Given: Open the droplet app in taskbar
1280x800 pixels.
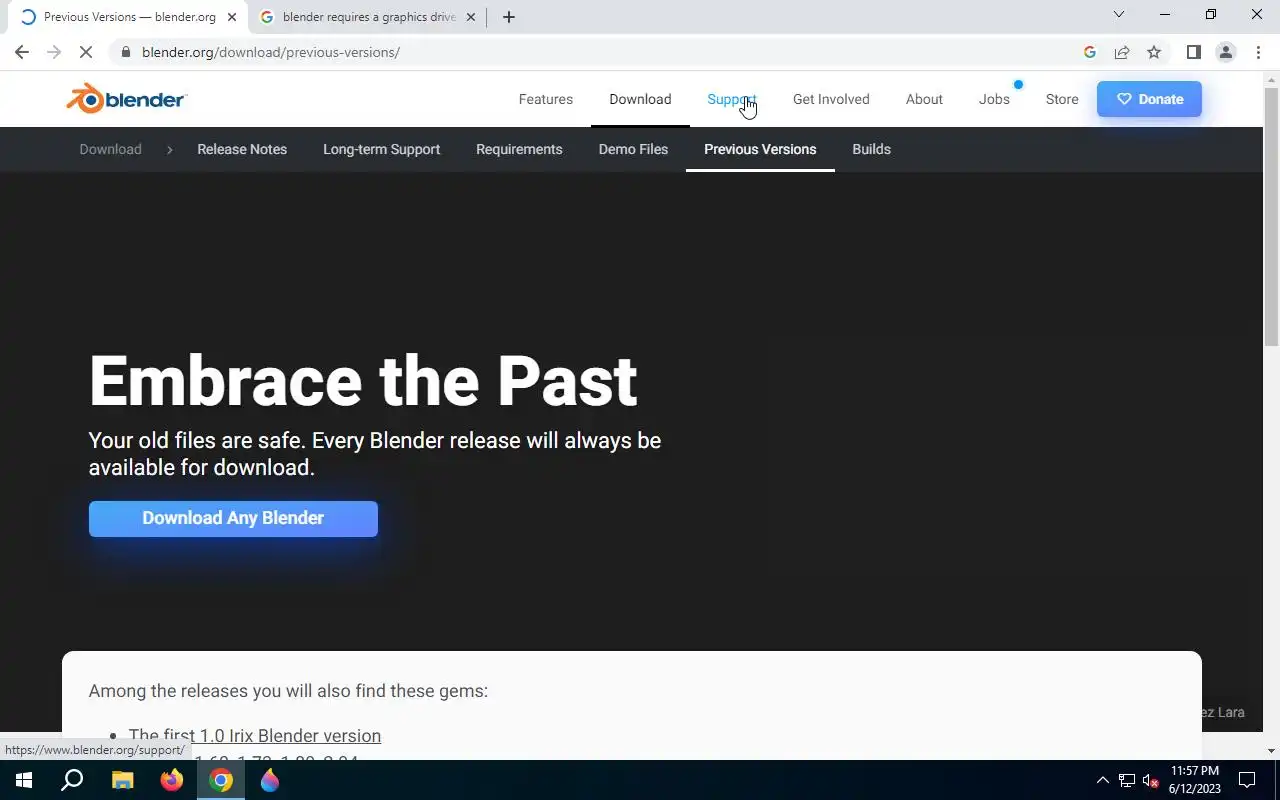Looking at the screenshot, I should pyautogui.click(x=270, y=780).
